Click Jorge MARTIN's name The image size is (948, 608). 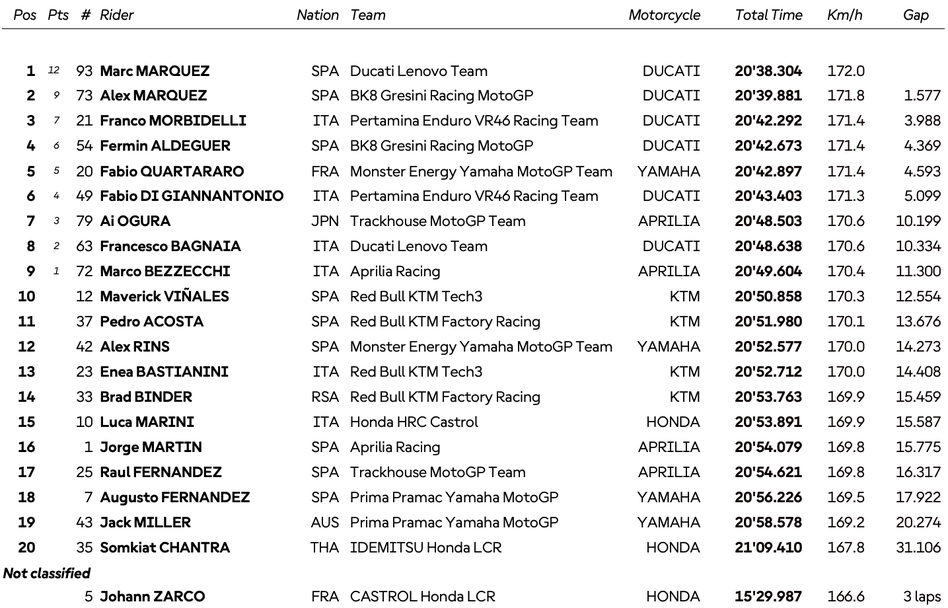click(150, 447)
